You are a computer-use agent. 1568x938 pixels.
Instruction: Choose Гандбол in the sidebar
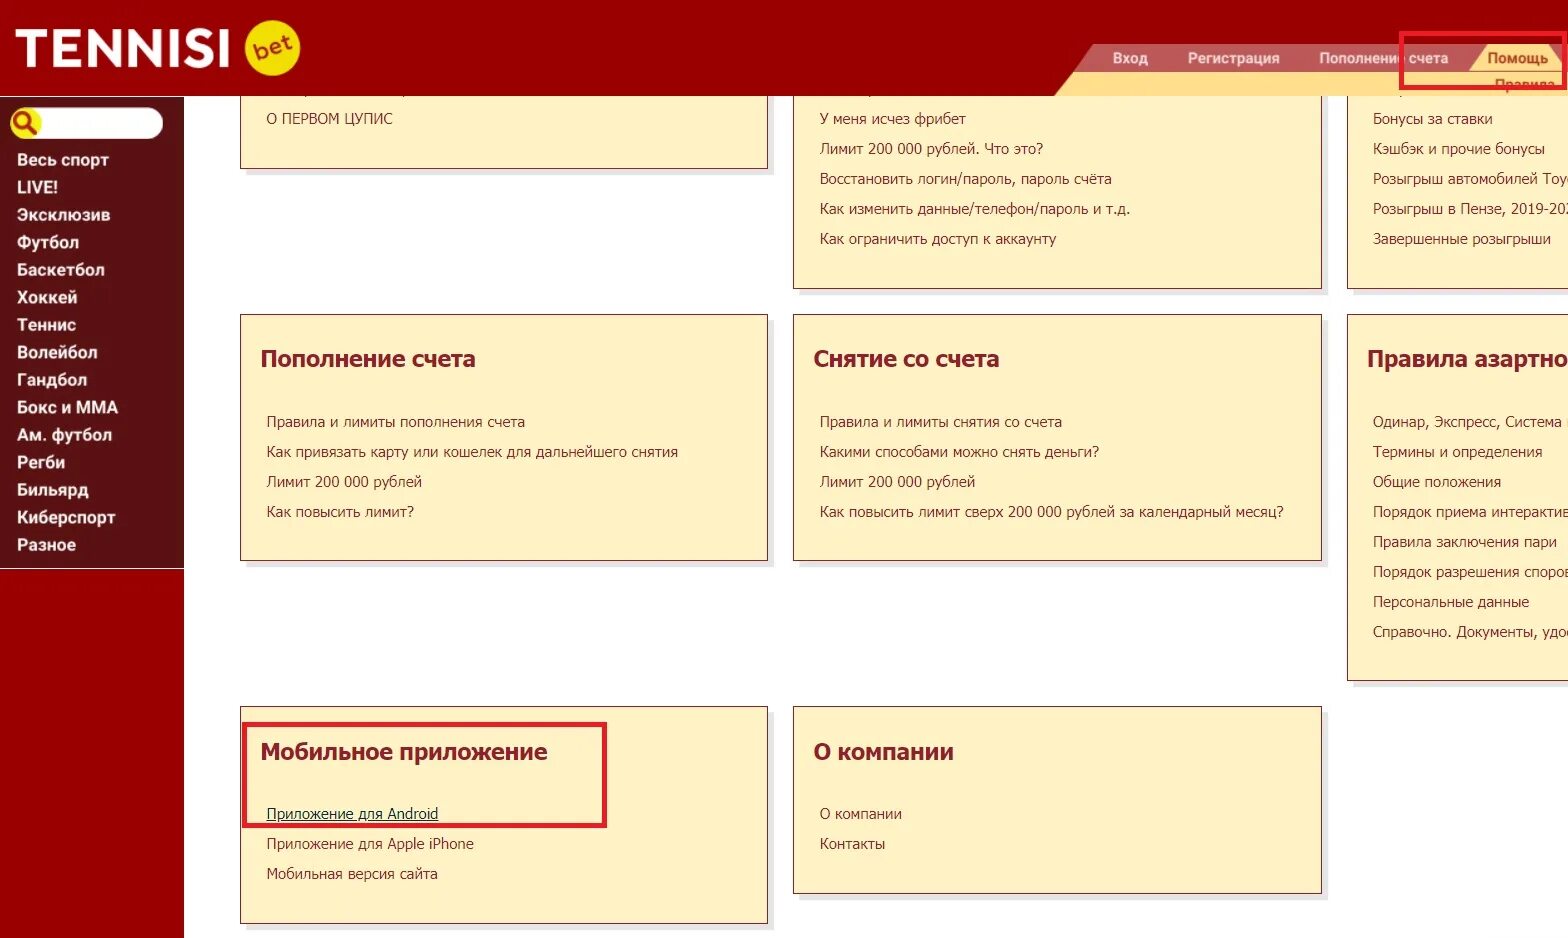point(52,380)
